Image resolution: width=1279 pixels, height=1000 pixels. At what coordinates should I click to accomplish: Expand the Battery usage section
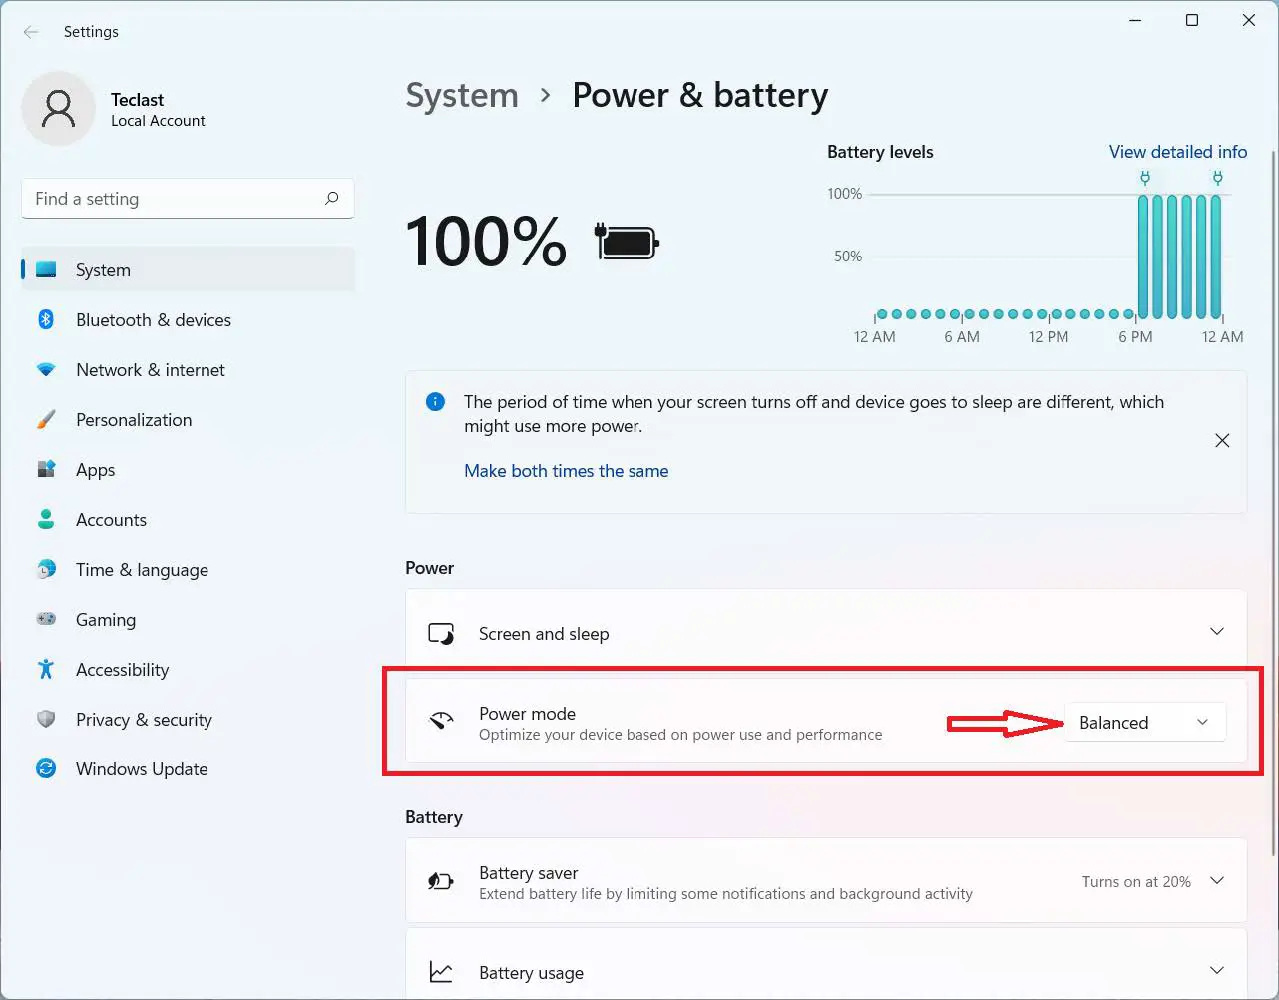point(1216,969)
